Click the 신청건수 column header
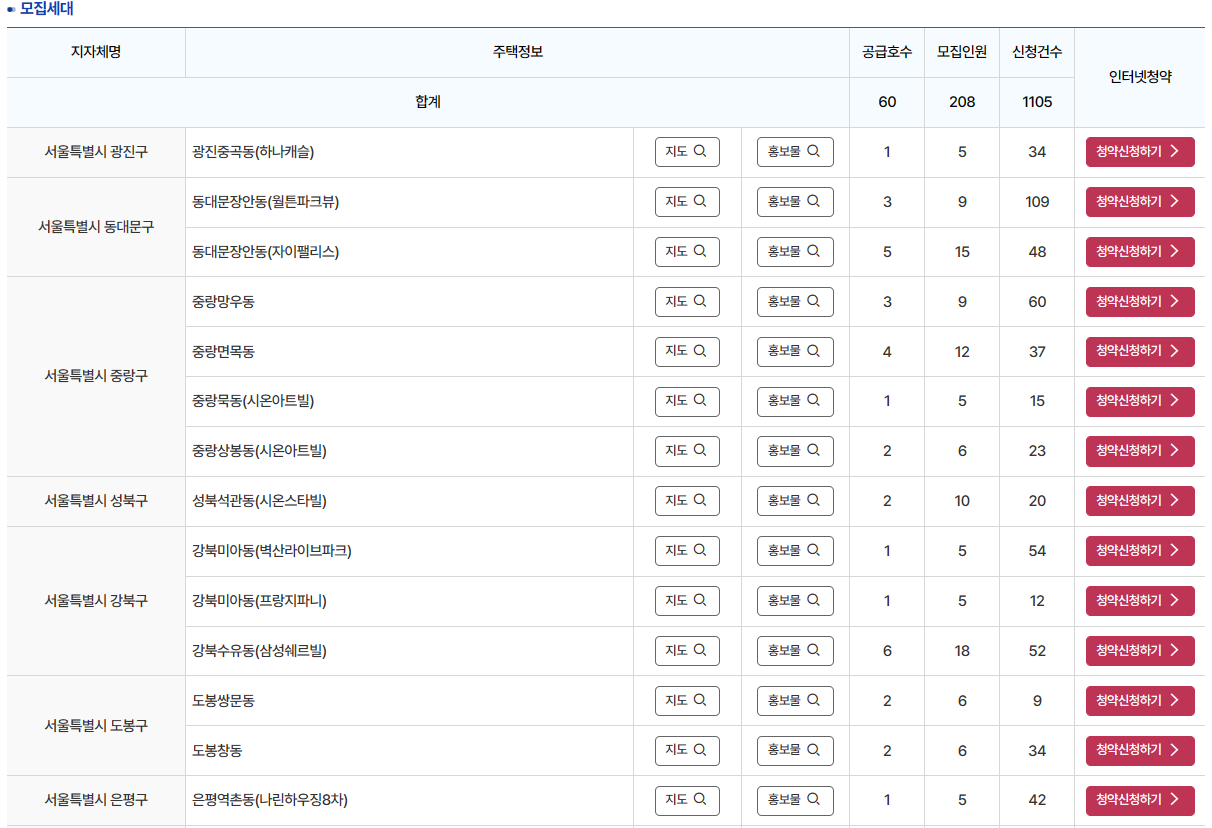 1037,52
